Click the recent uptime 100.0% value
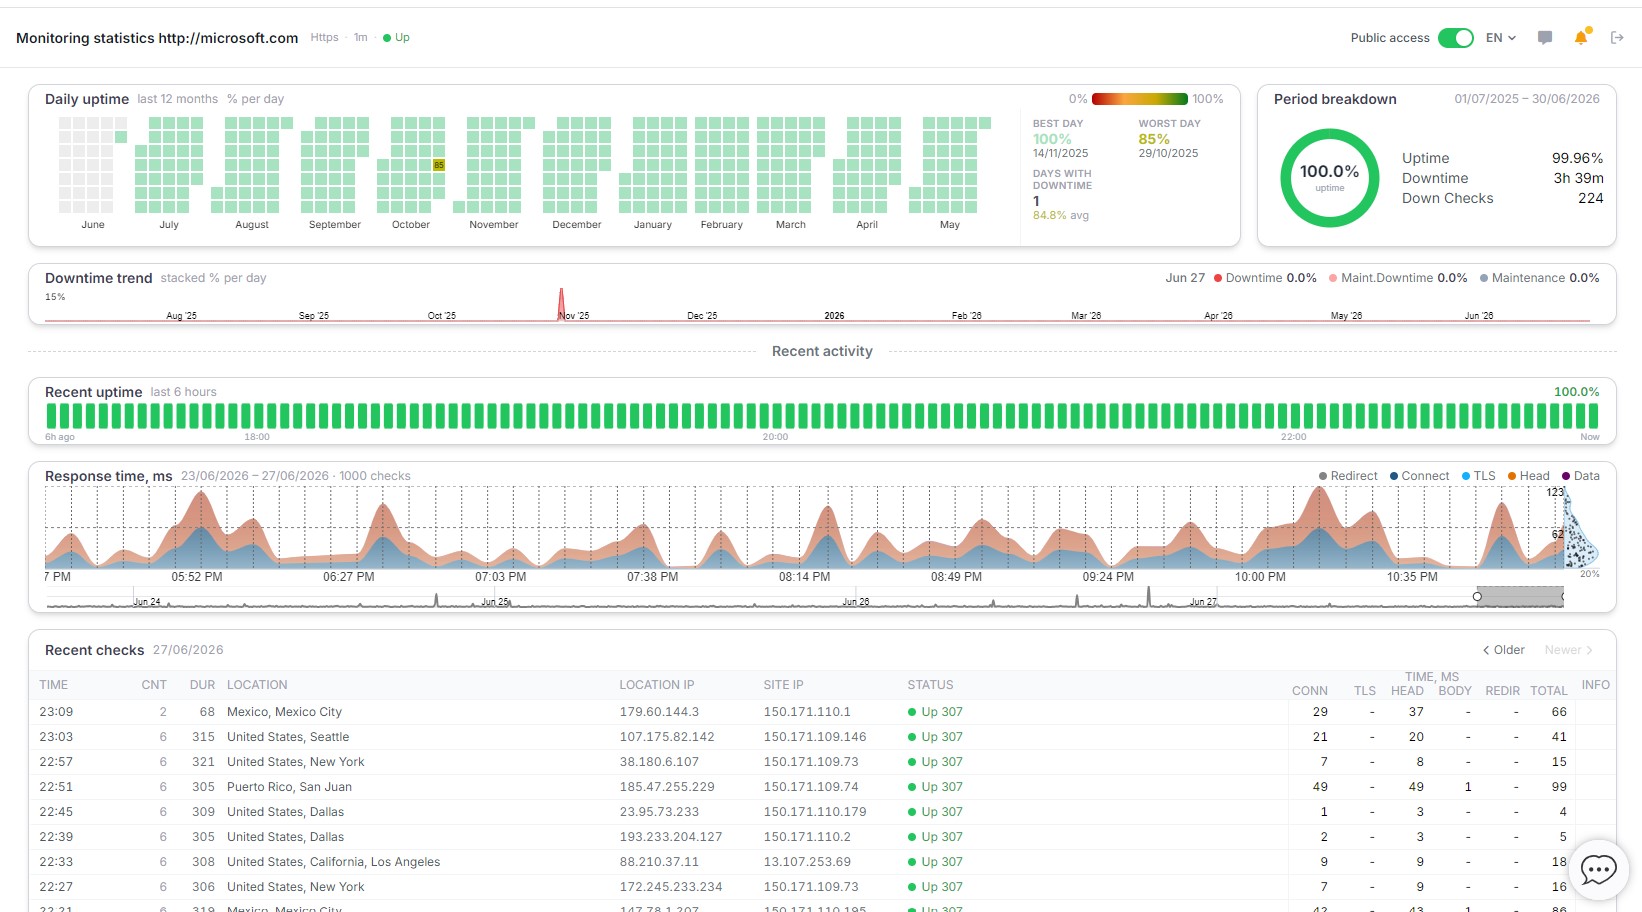Image resolution: width=1642 pixels, height=912 pixels. [x=1576, y=392]
